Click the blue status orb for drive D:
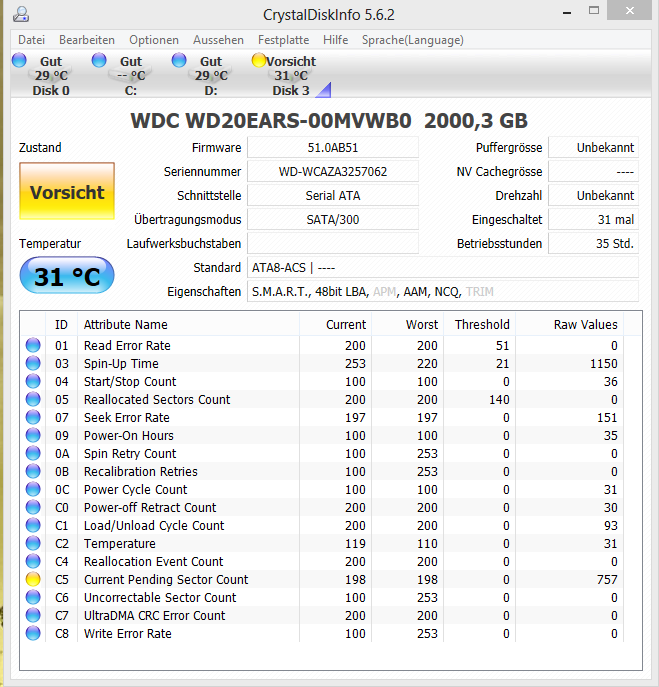This screenshot has height=687, width=659. click(179, 60)
